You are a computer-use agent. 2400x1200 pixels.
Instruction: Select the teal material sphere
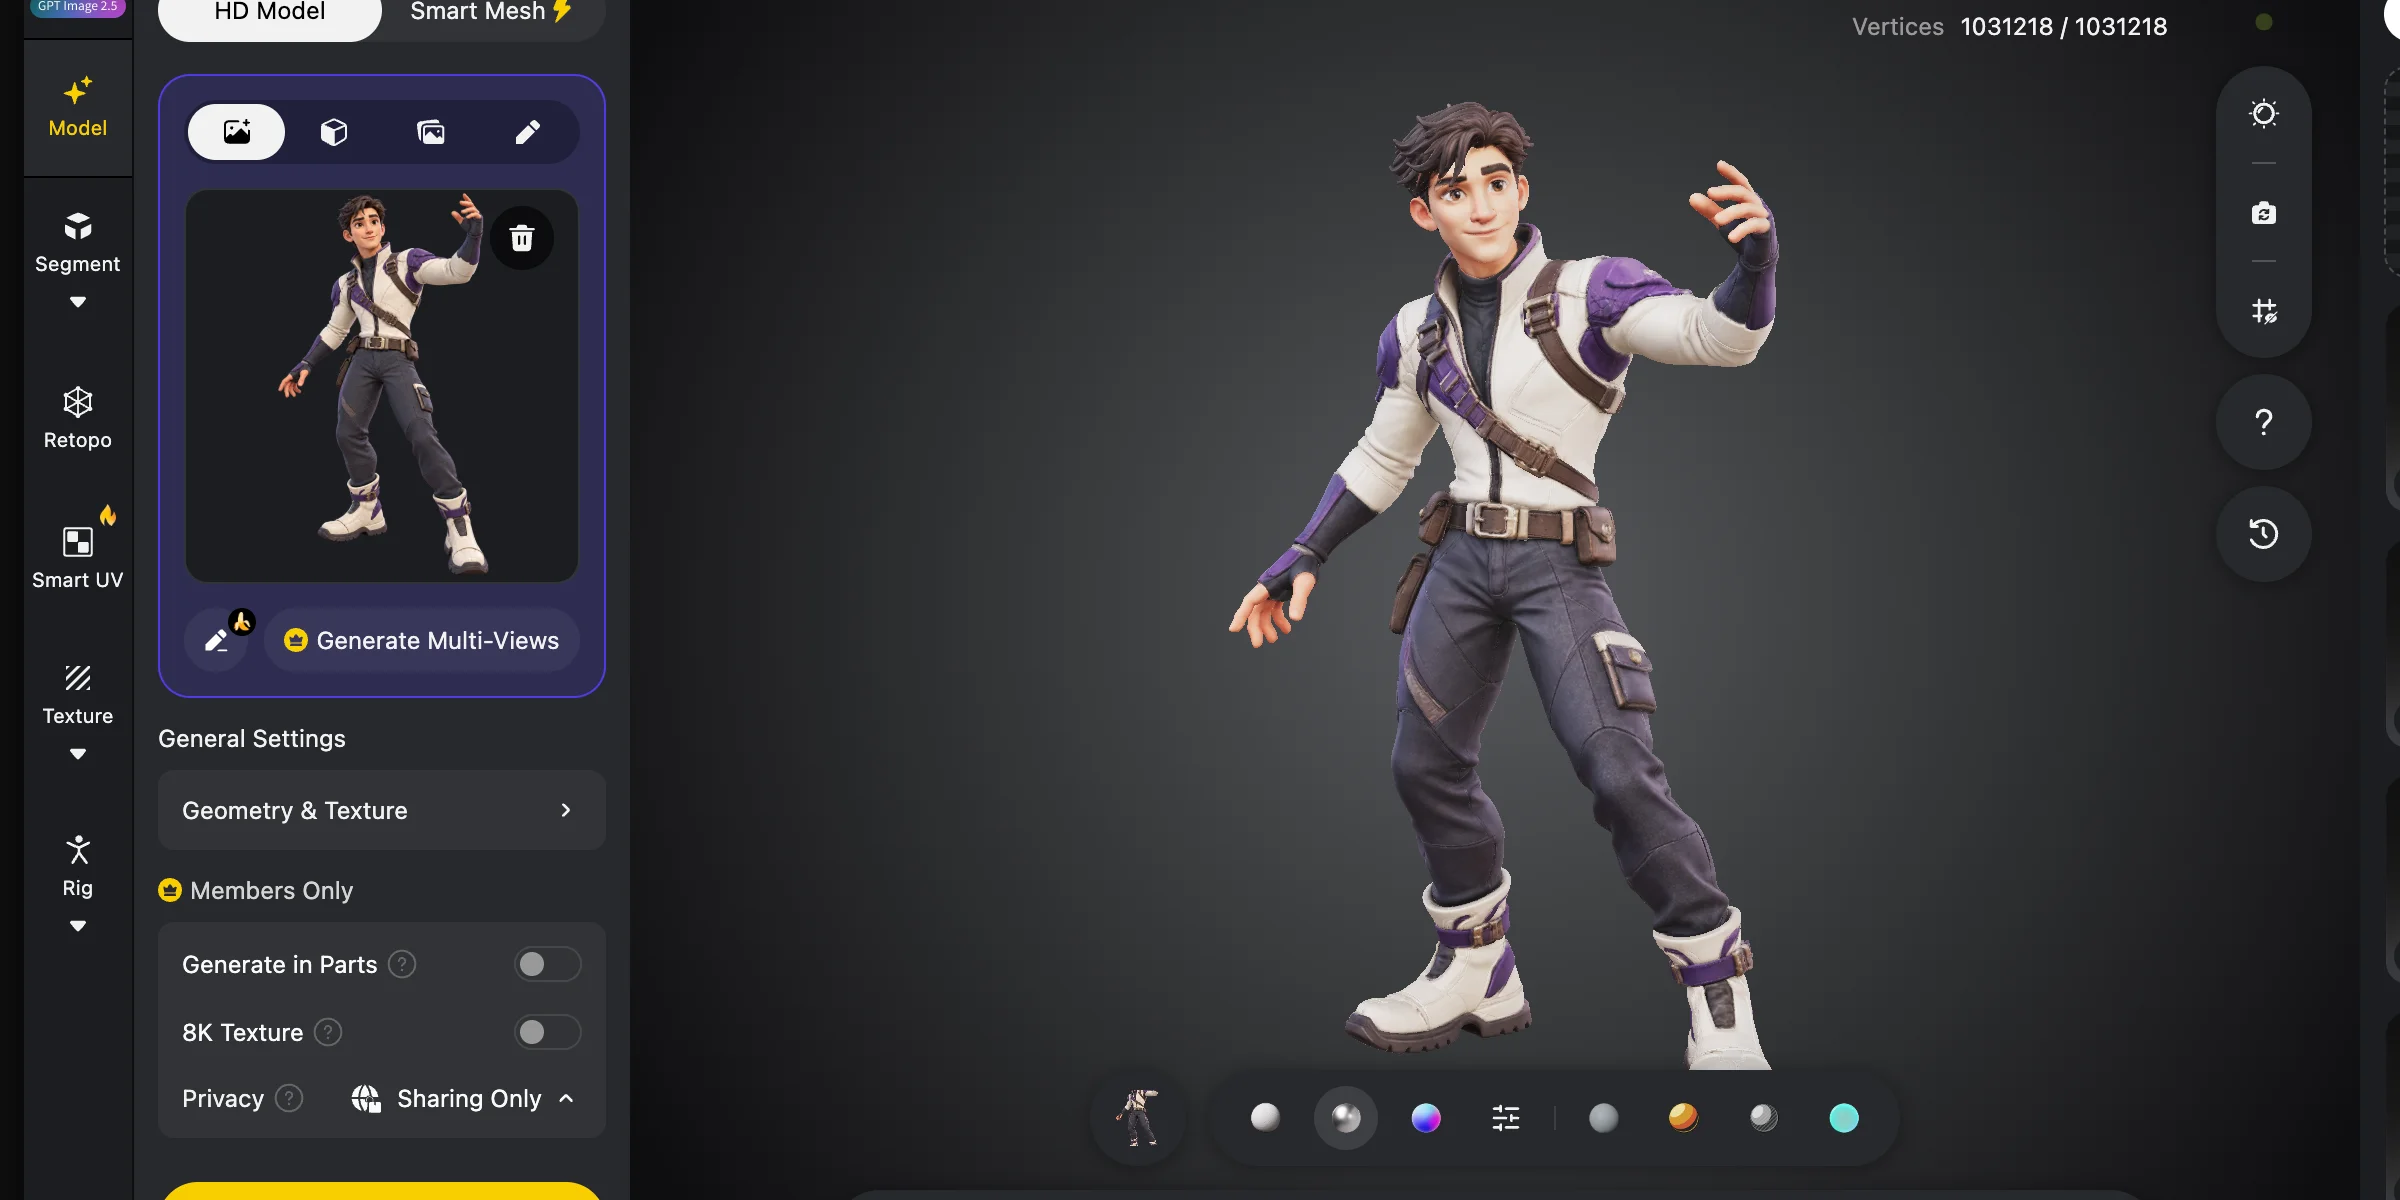[1844, 1117]
